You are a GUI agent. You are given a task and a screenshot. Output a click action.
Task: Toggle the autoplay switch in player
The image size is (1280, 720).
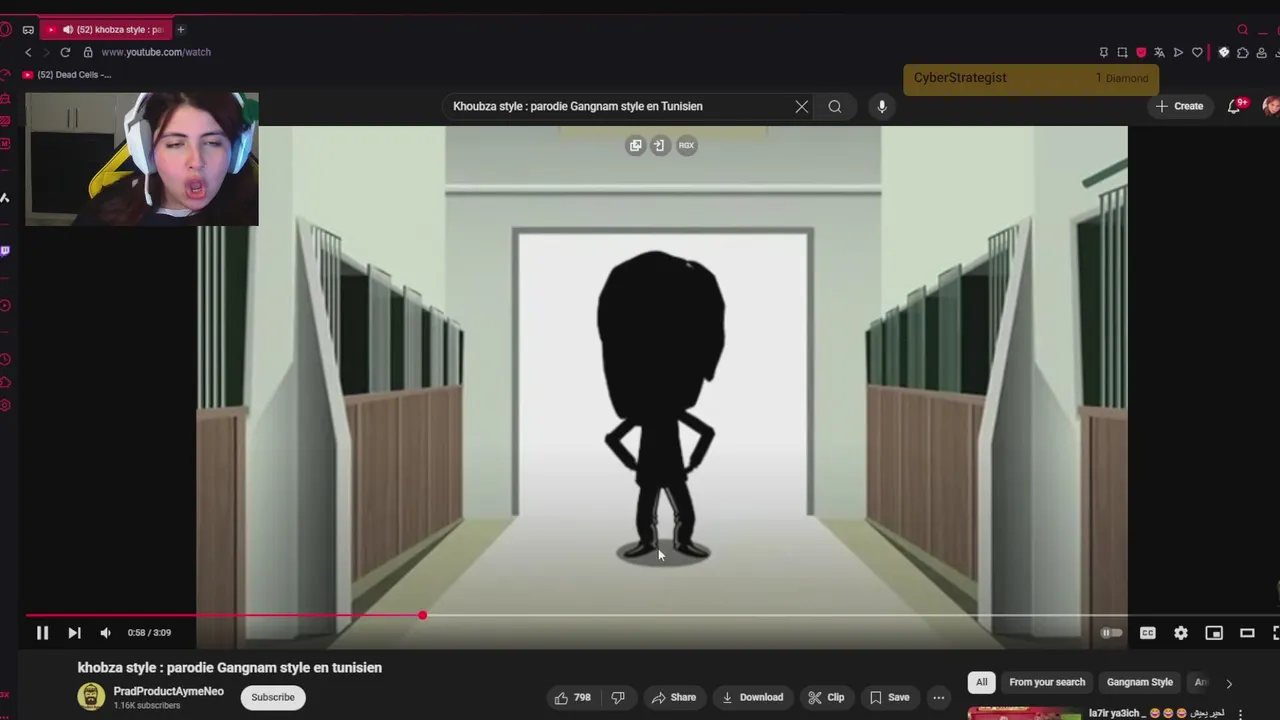pos(1111,633)
